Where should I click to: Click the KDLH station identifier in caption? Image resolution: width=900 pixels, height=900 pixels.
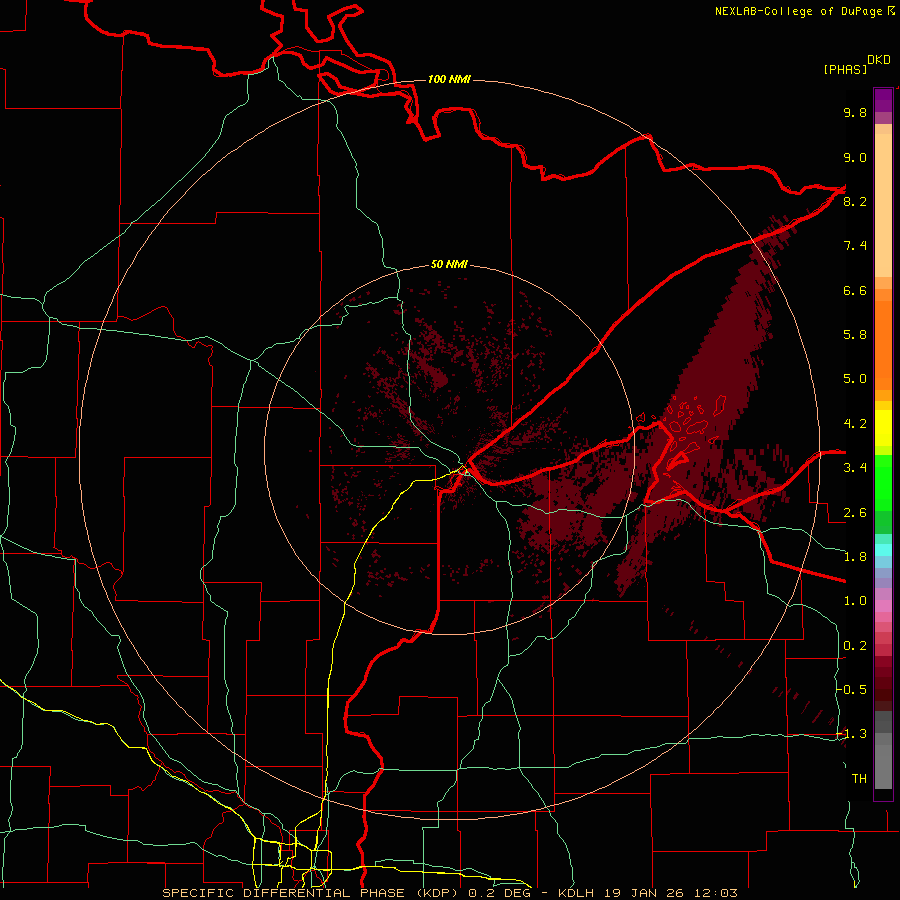pyautogui.click(x=575, y=893)
